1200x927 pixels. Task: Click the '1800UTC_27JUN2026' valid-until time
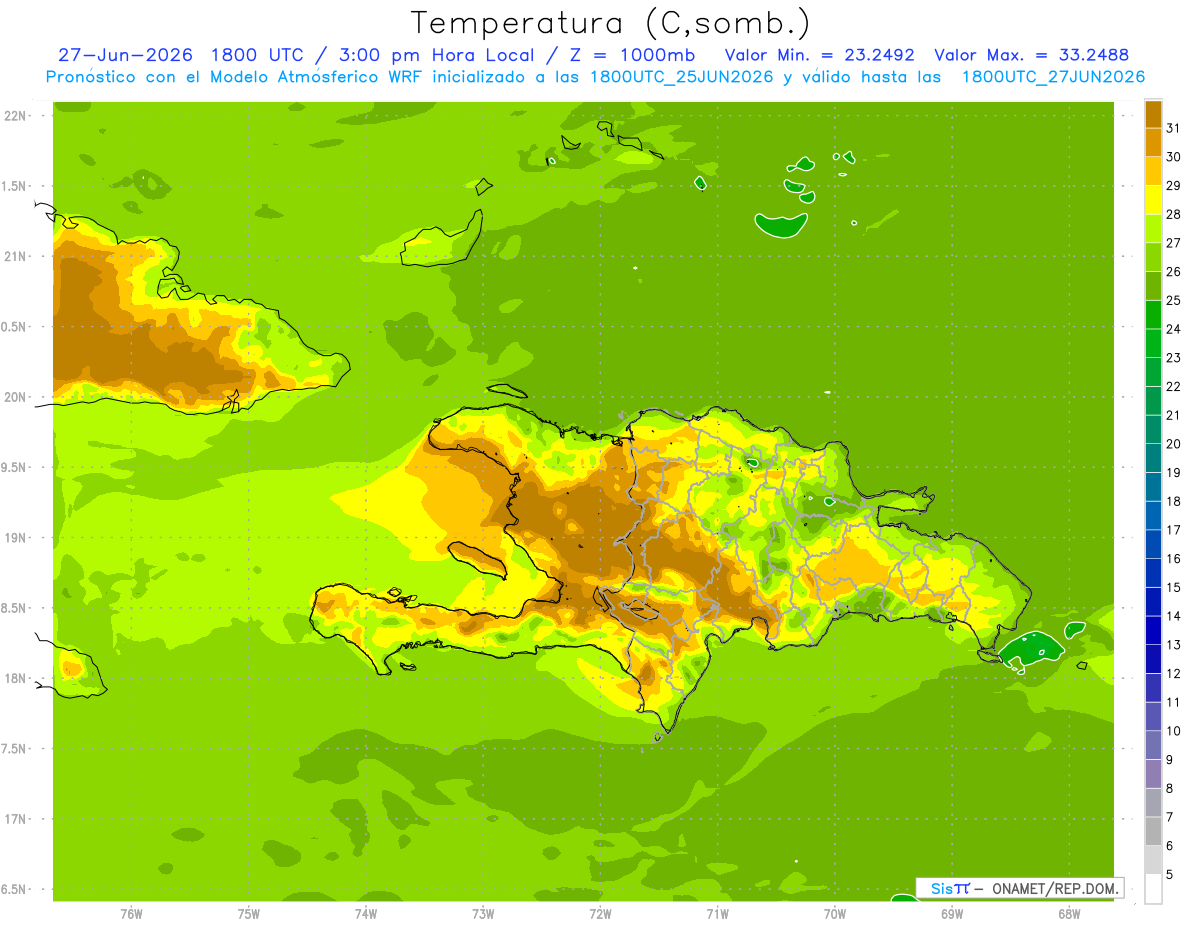pyautogui.click(x=1053, y=77)
